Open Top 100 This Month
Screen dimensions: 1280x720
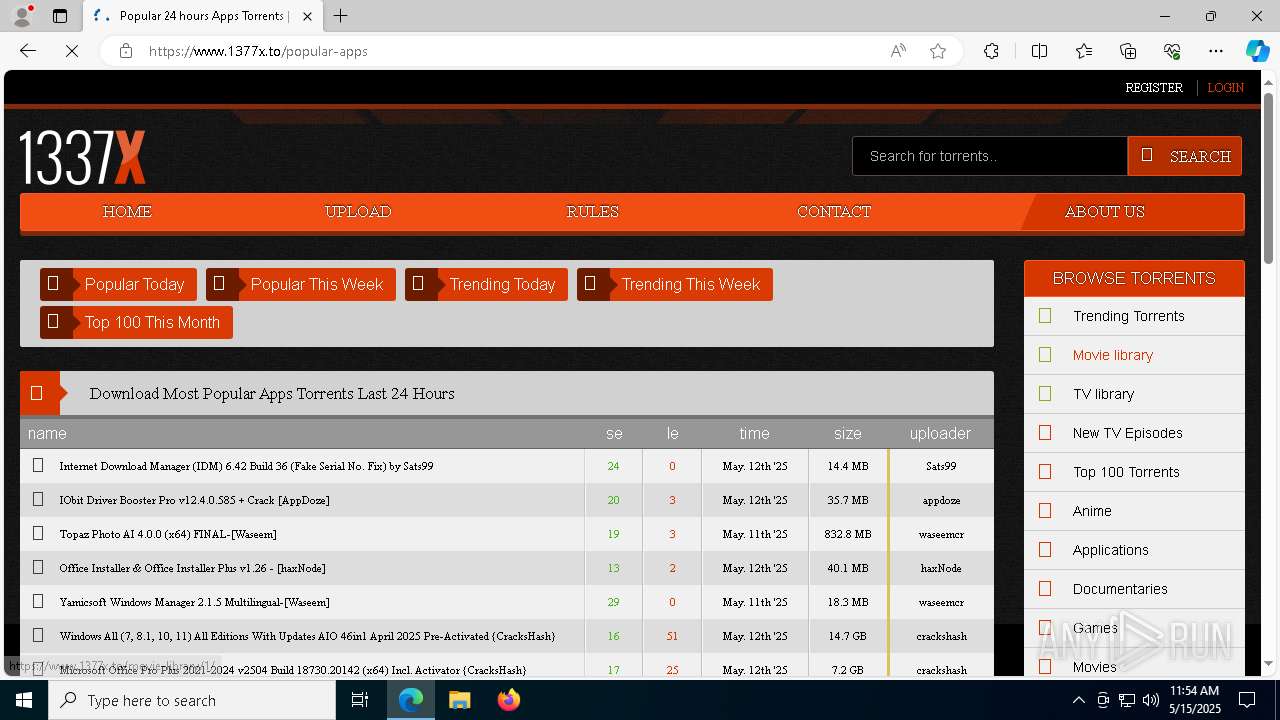[136, 323]
